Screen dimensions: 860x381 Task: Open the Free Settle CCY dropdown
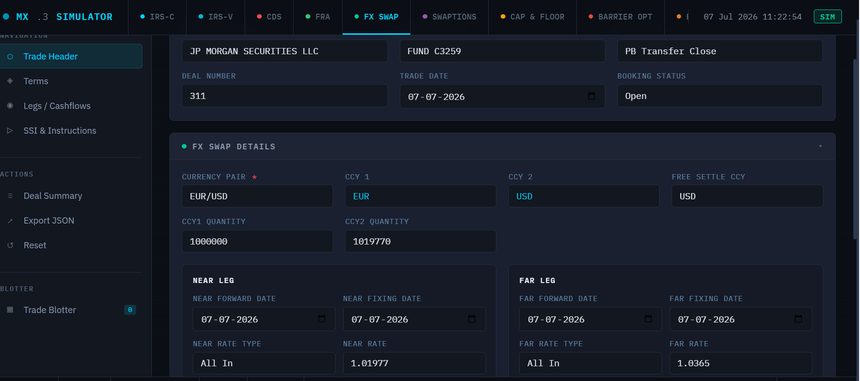pos(747,196)
